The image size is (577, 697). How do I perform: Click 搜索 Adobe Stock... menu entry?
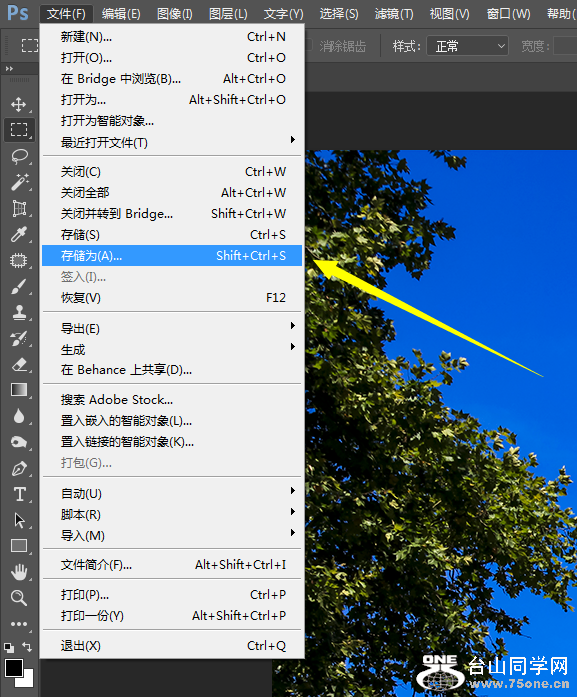point(172,400)
